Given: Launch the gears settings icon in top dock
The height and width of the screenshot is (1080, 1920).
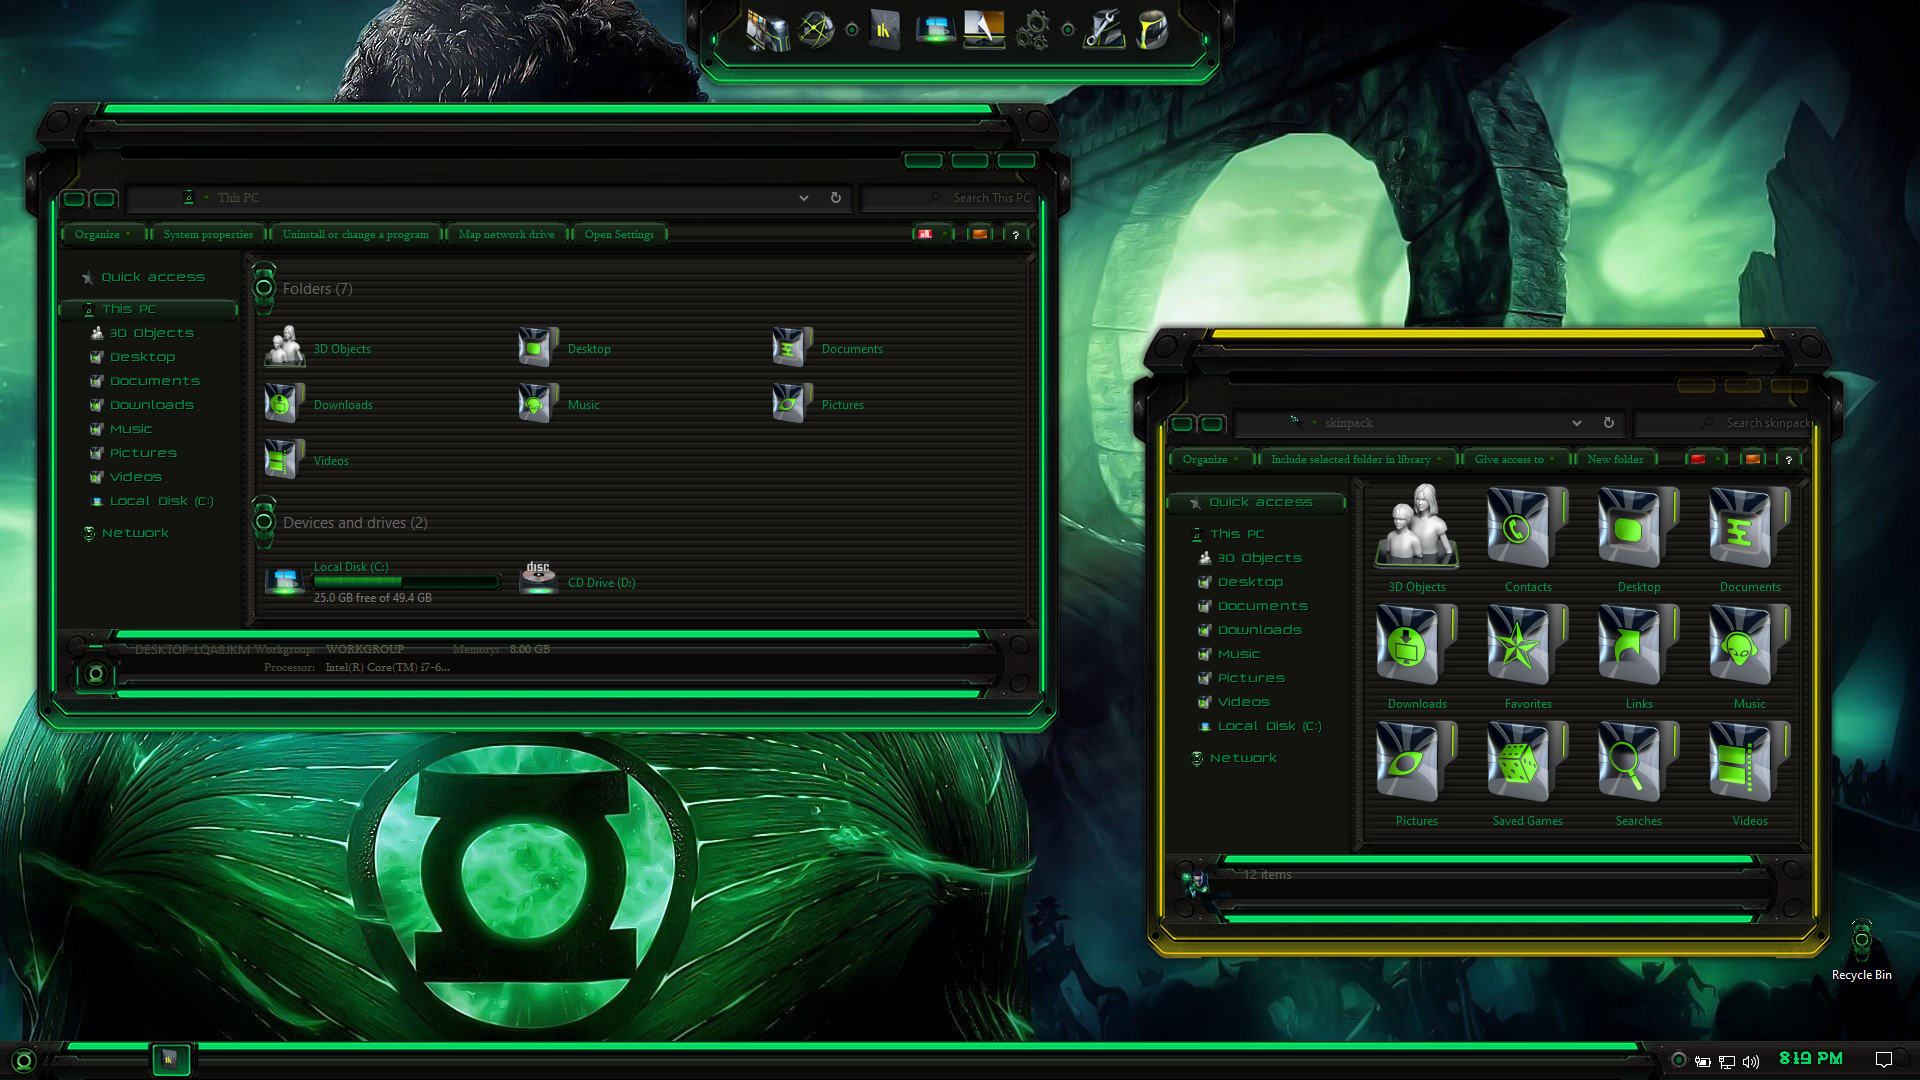Looking at the screenshot, I should [x=1033, y=30].
